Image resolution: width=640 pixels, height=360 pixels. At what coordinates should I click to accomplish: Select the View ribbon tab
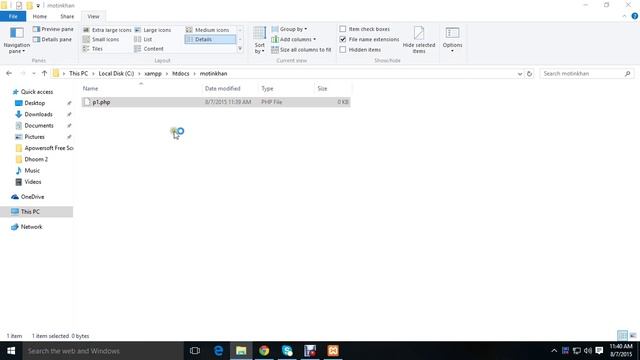click(93, 16)
